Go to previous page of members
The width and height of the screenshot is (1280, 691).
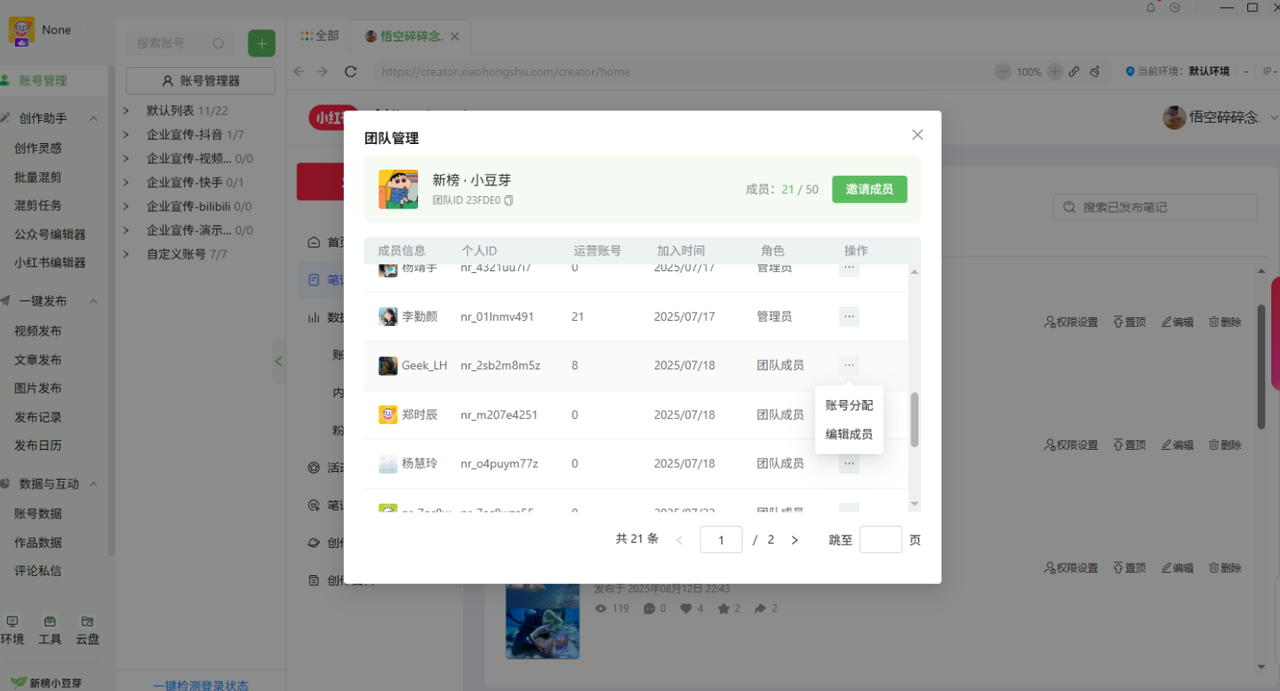click(680, 540)
